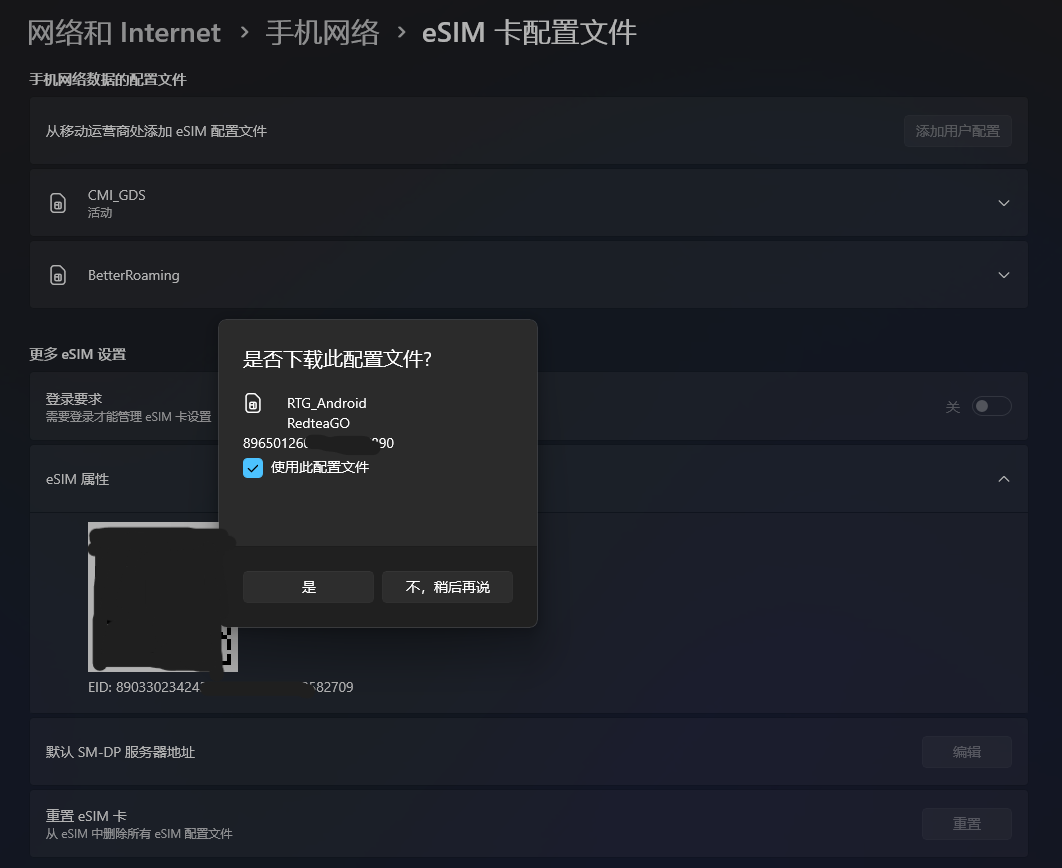Collapse the eSIM 属性 section
The height and width of the screenshot is (868, 1062).
1003,479
